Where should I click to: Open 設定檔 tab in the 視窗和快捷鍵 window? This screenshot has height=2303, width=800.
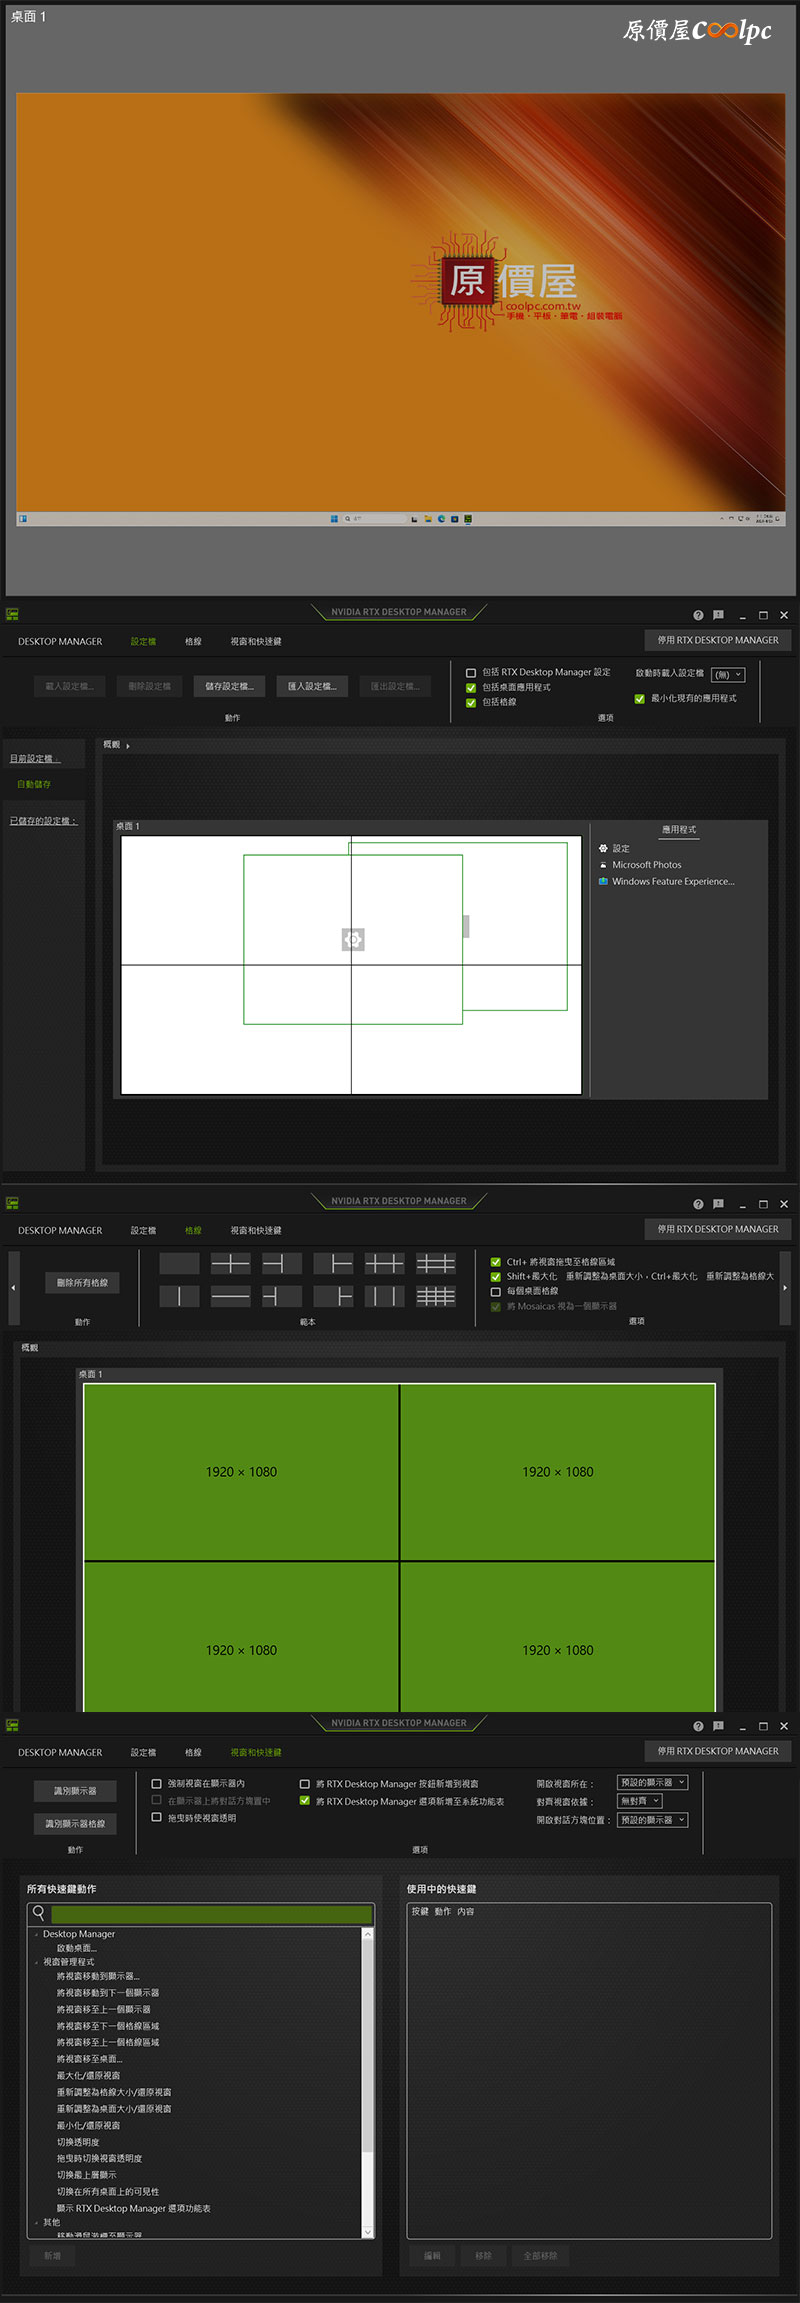tap(143, 1753)
